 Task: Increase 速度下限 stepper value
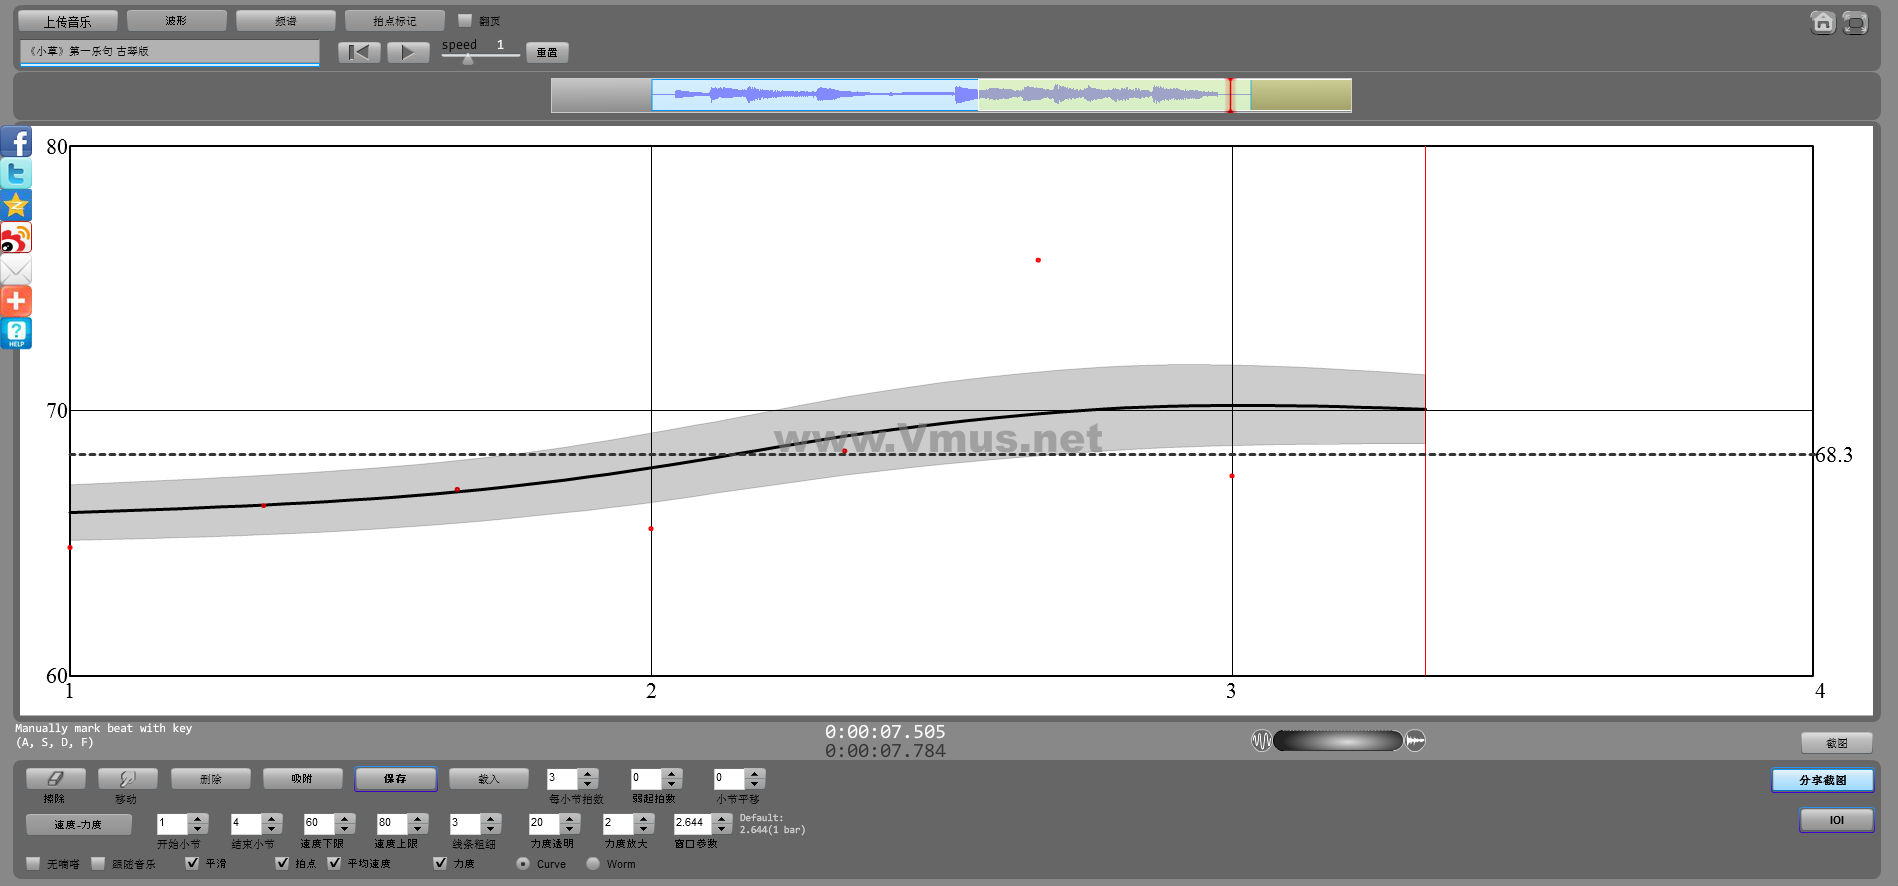tap(345, 818)
